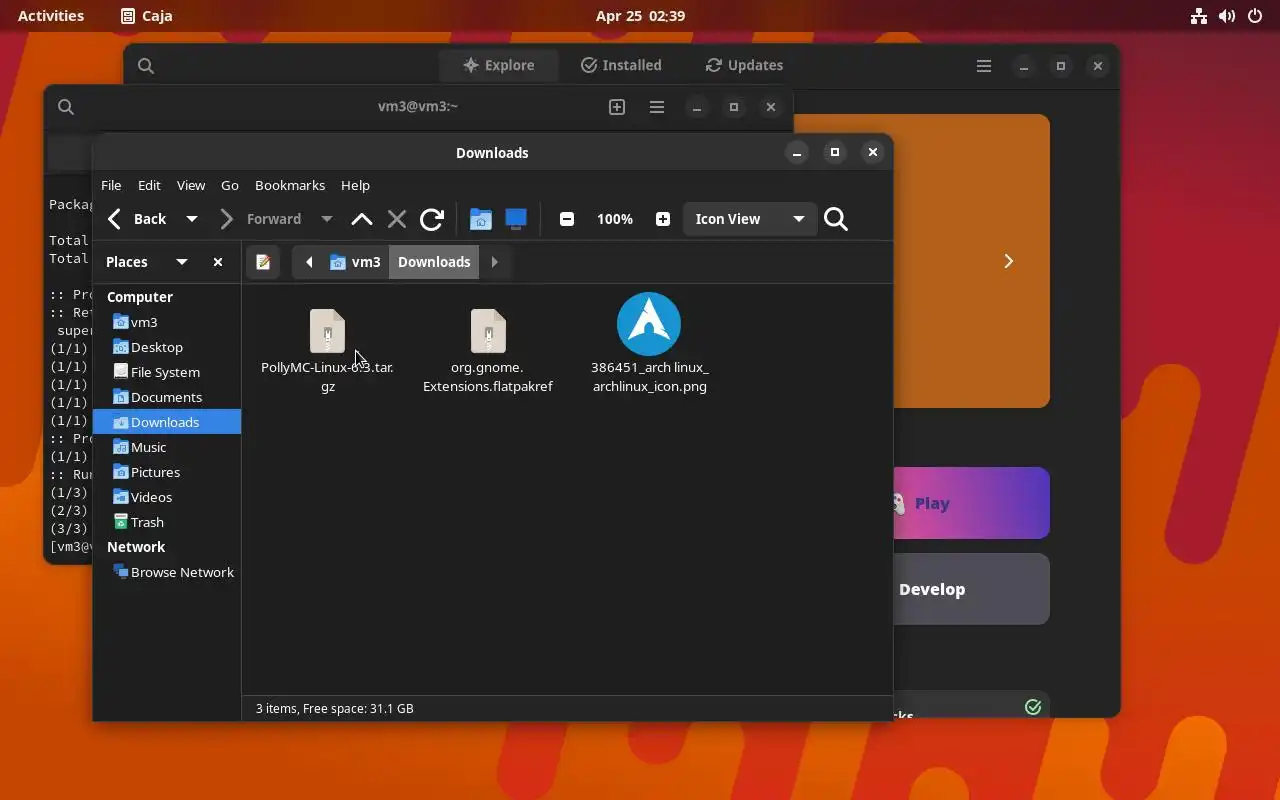Open the Activities overview

51,16
